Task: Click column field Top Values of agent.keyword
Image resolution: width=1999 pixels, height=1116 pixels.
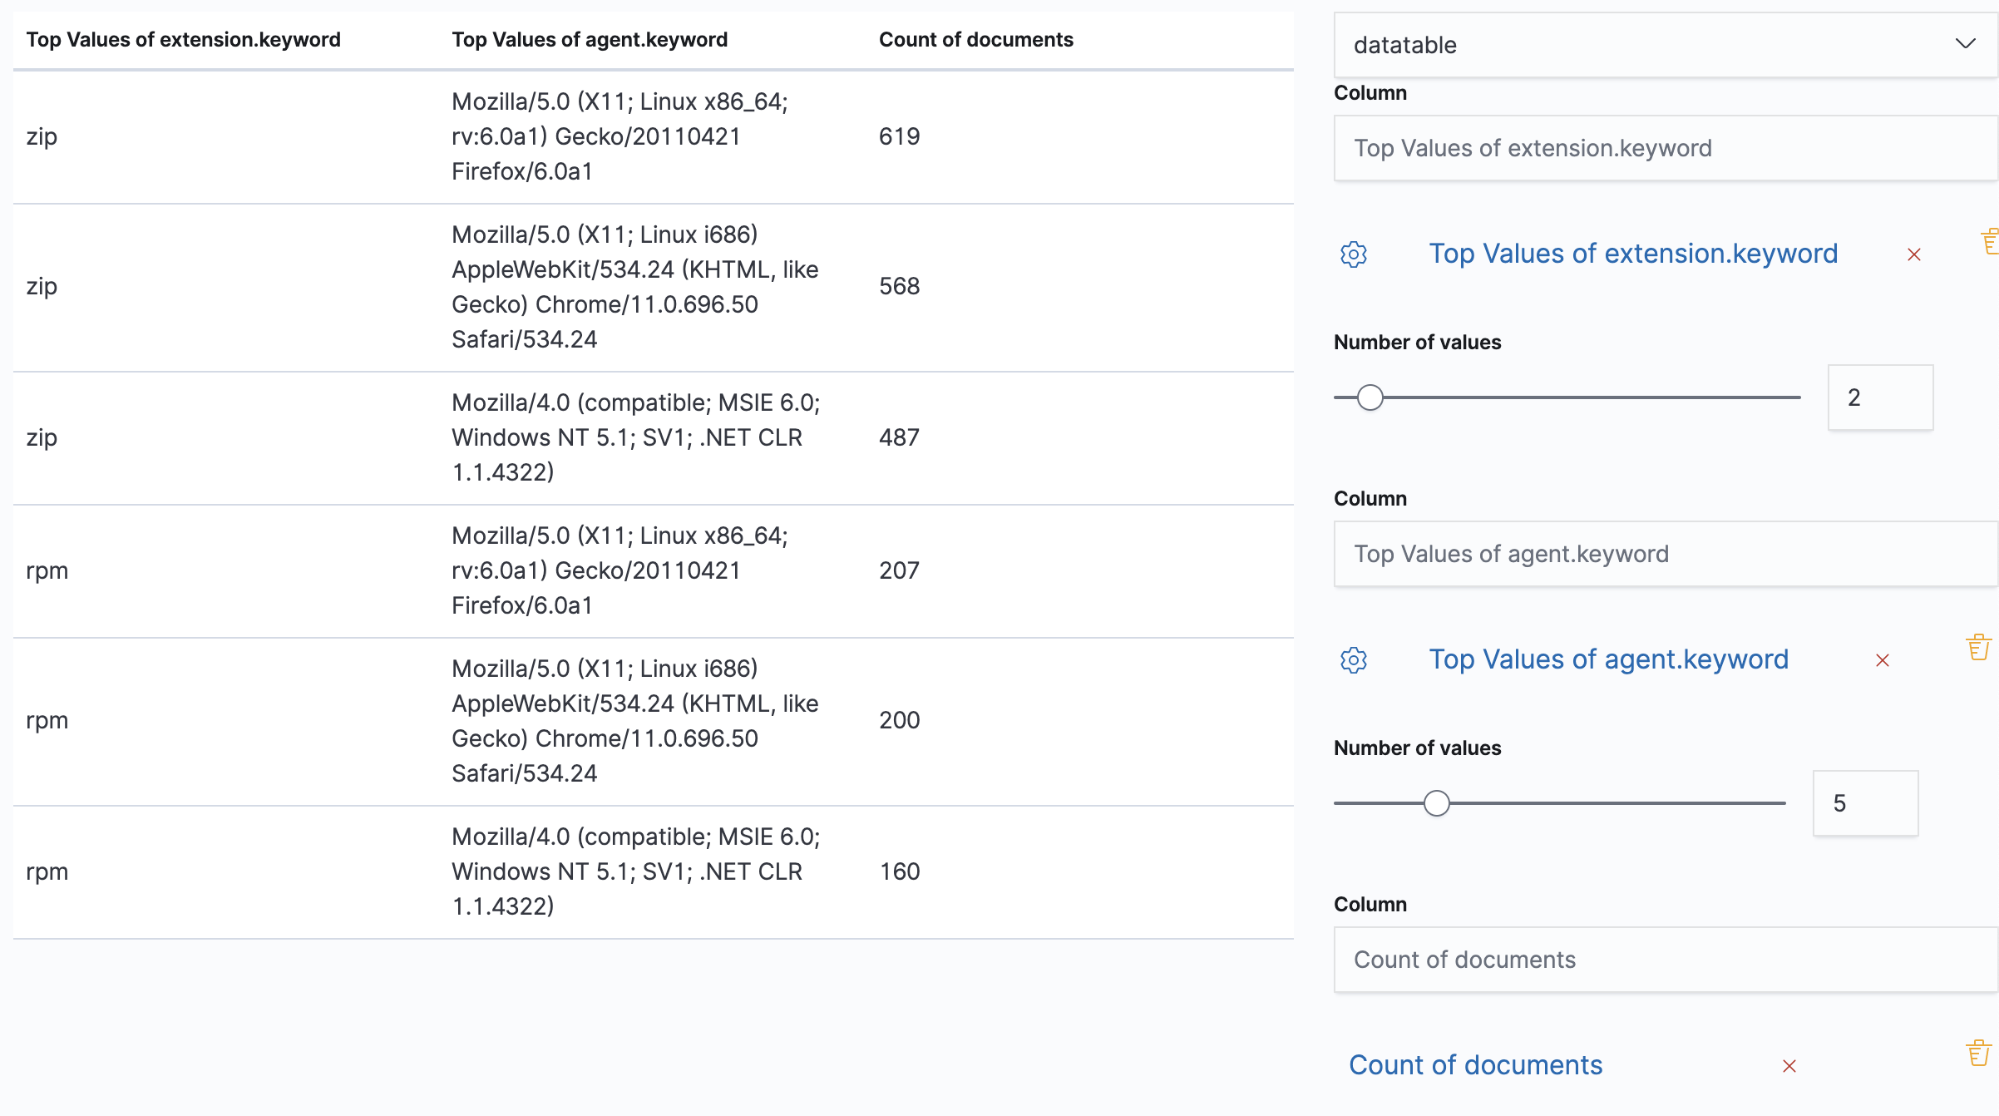Action: [1665, 555]
